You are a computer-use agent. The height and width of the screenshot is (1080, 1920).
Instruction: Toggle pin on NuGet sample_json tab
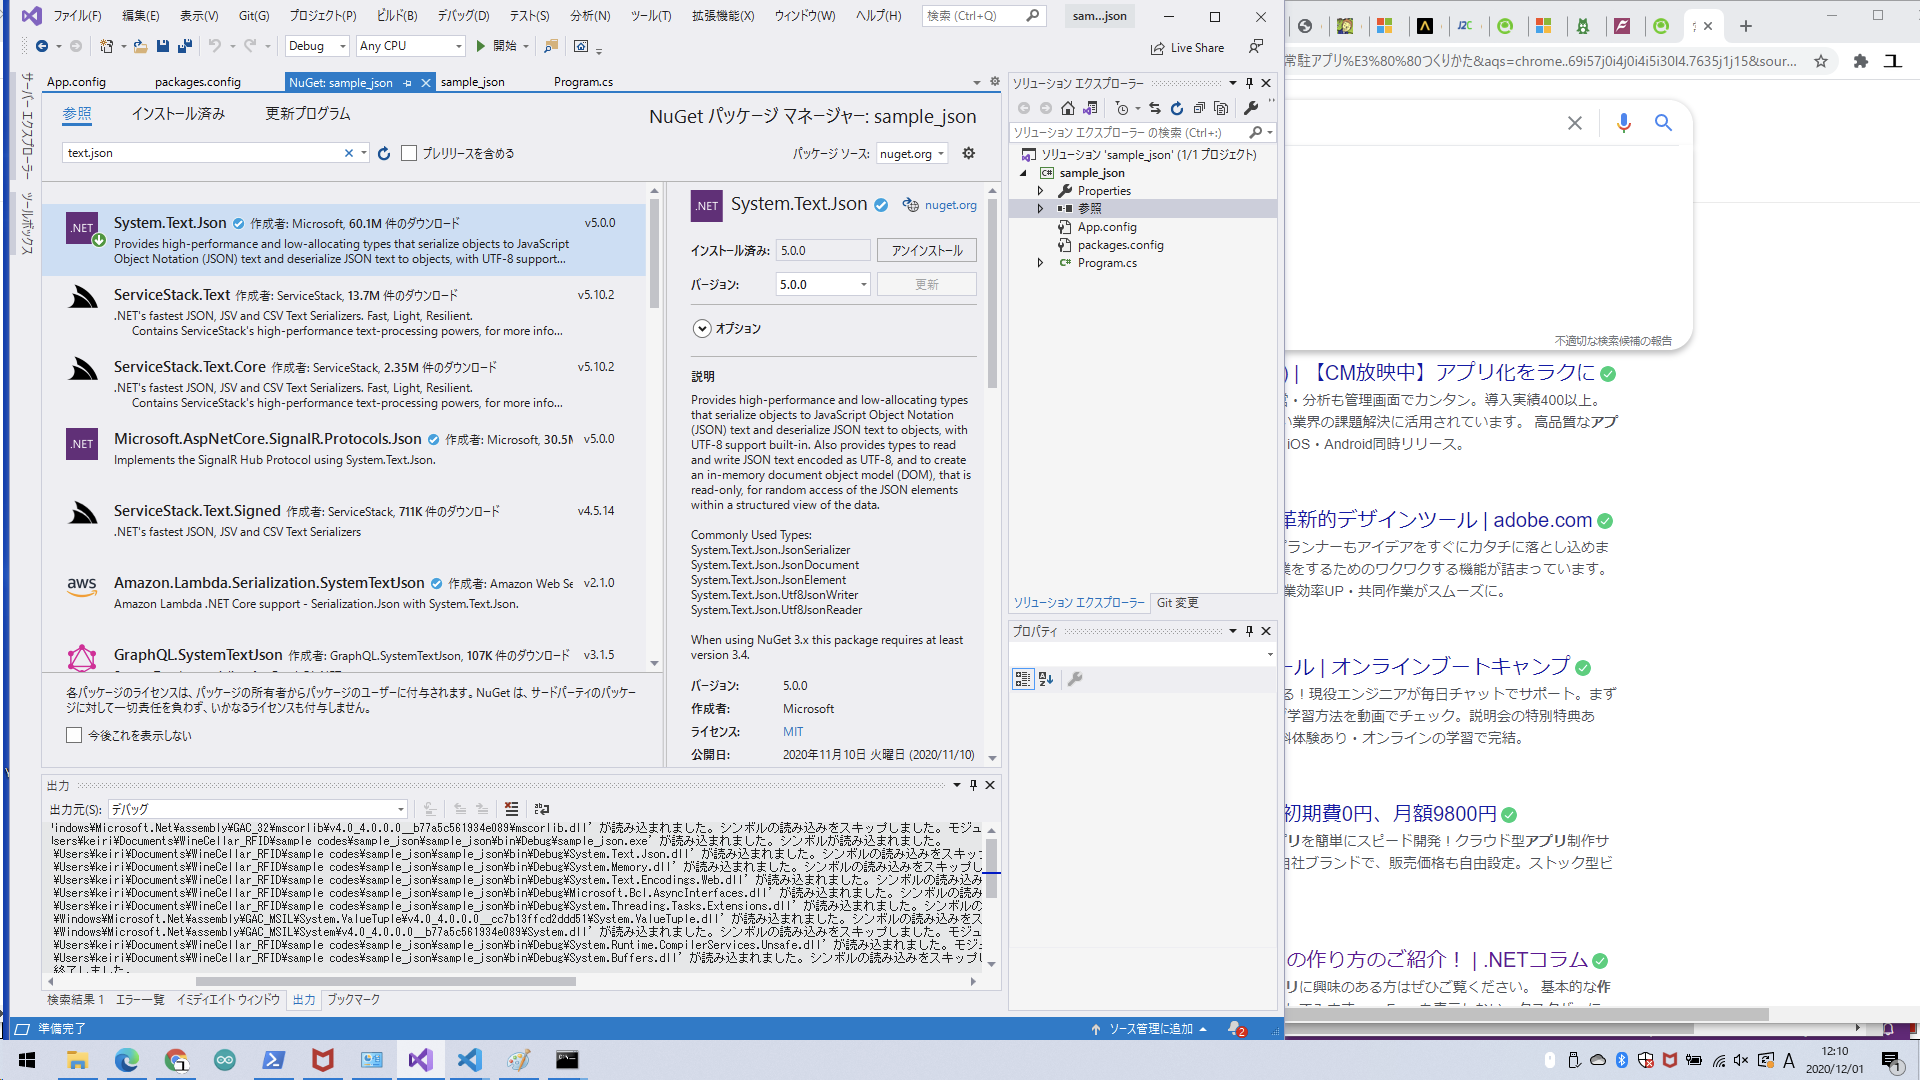(x=408, y=83)
